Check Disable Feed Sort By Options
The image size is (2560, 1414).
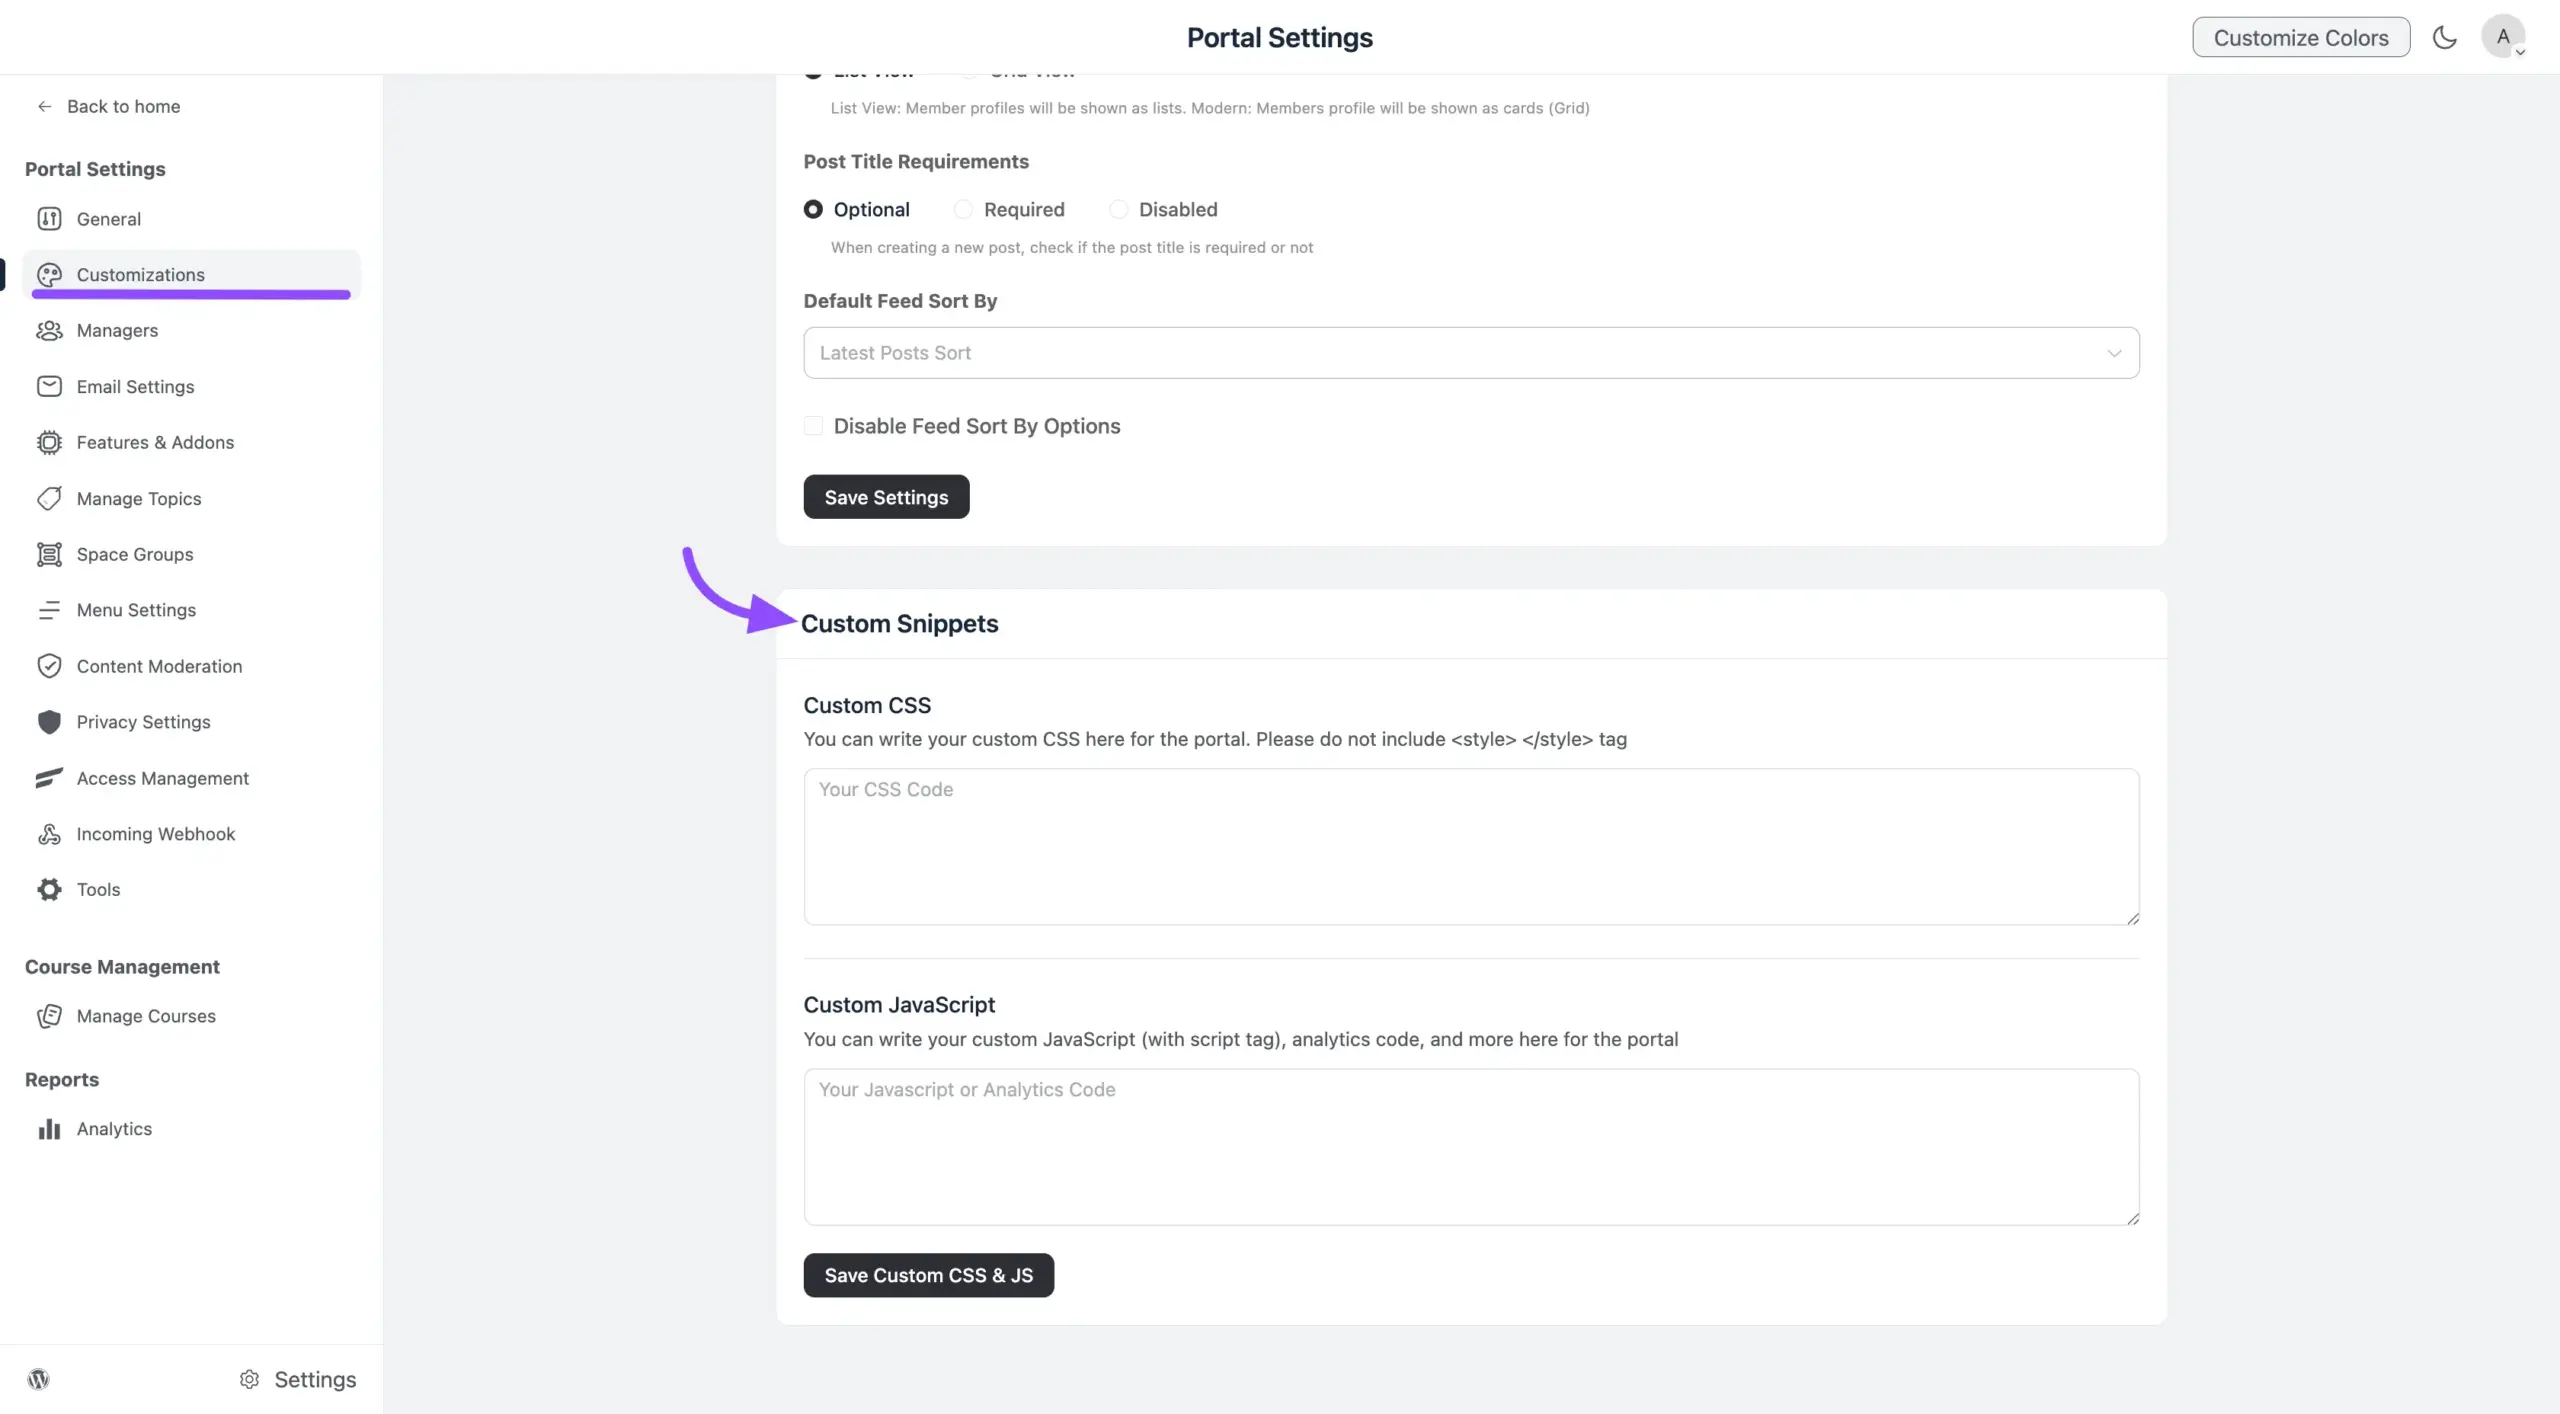tap(812, 425)
